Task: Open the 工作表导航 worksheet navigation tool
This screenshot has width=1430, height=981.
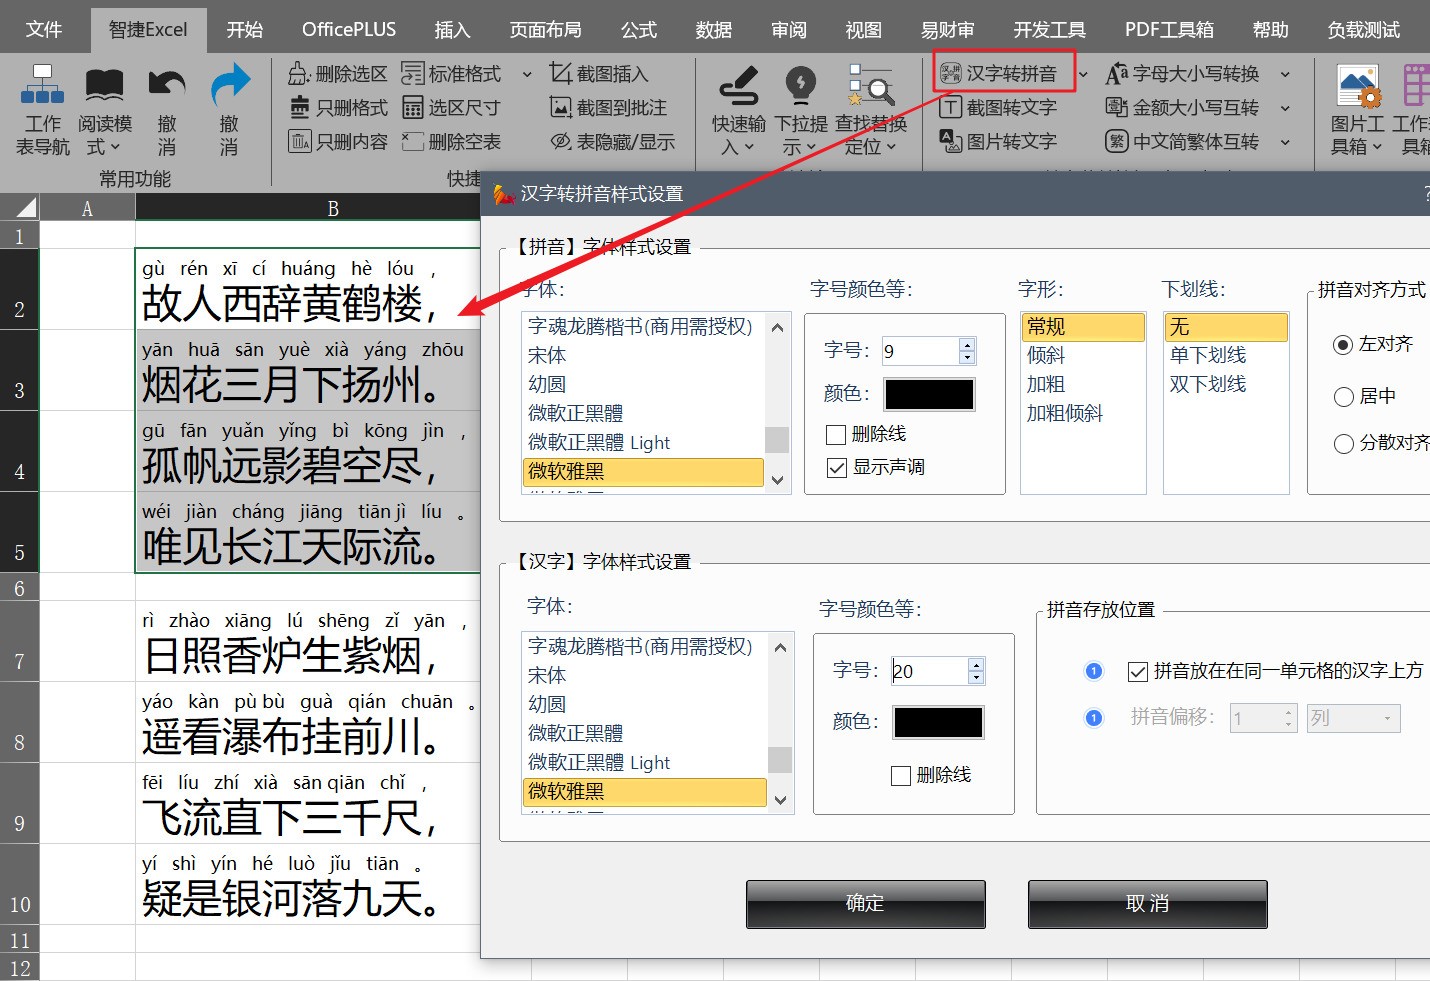Action: pyautogui.click(x=42, y=108)
